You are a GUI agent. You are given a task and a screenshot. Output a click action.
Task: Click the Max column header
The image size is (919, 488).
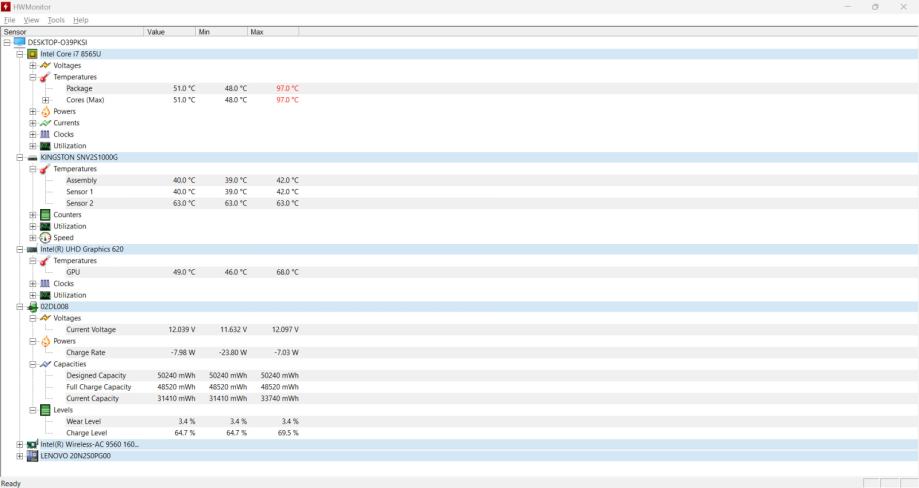(x=257, y=32)
